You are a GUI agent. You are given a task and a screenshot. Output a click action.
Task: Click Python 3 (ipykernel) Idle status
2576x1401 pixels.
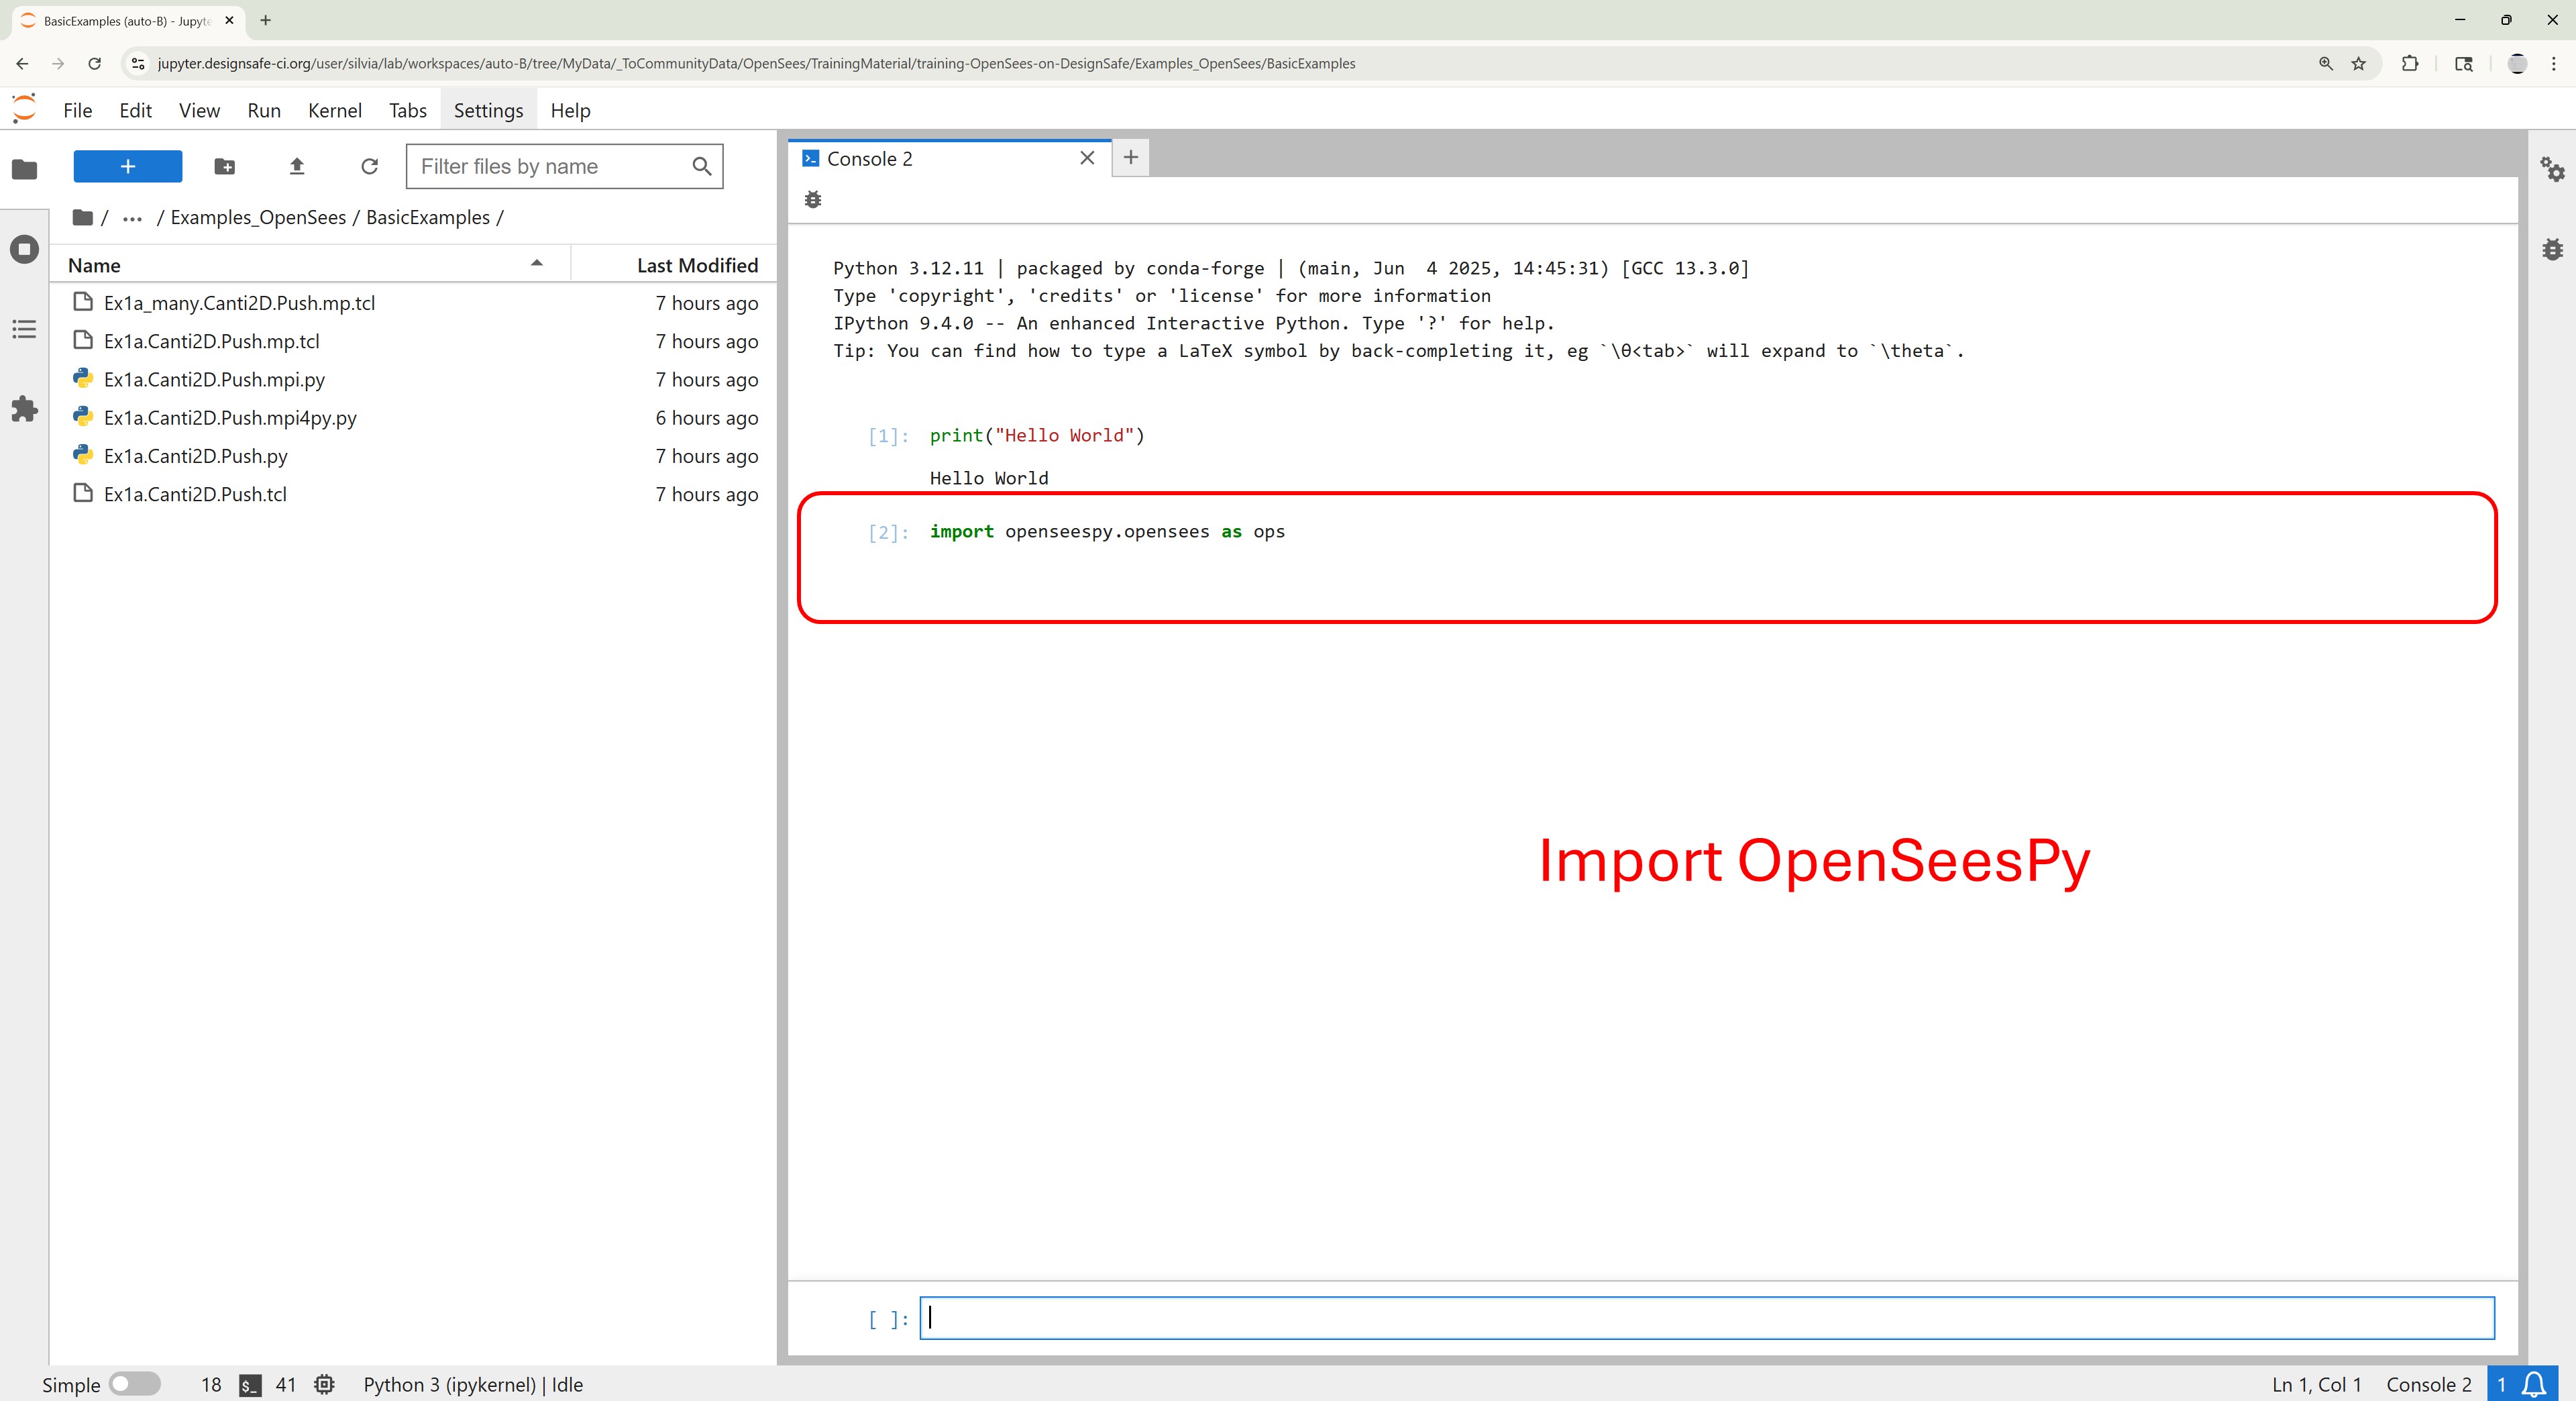pos(472,1384)
